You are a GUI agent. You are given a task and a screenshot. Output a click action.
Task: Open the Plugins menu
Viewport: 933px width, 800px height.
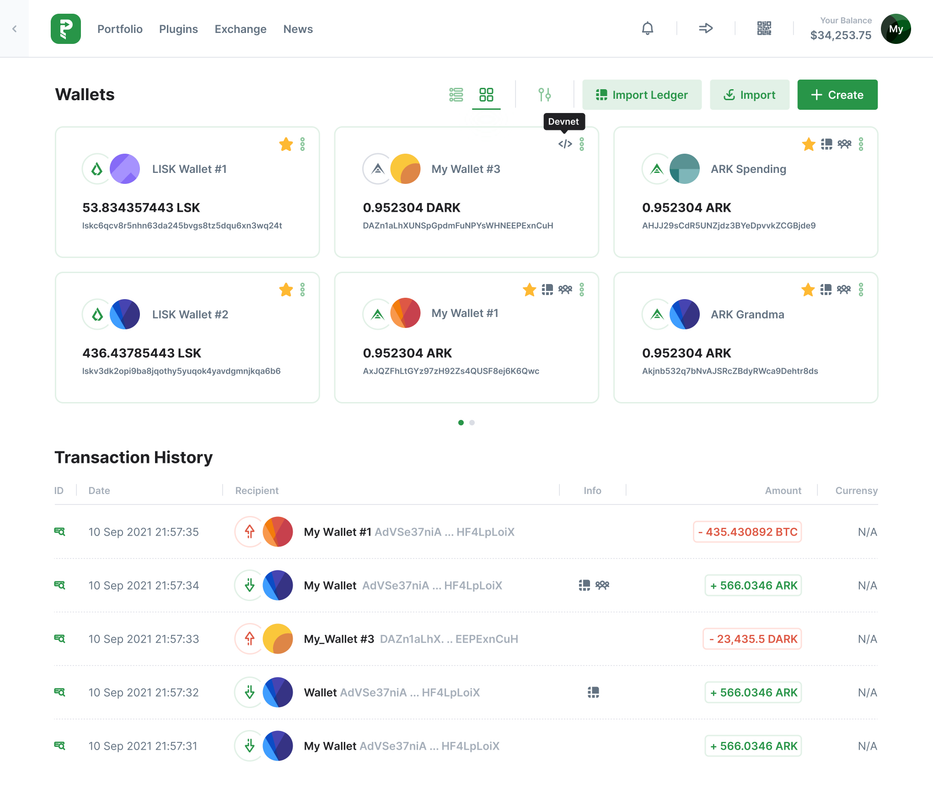point(179,29)
